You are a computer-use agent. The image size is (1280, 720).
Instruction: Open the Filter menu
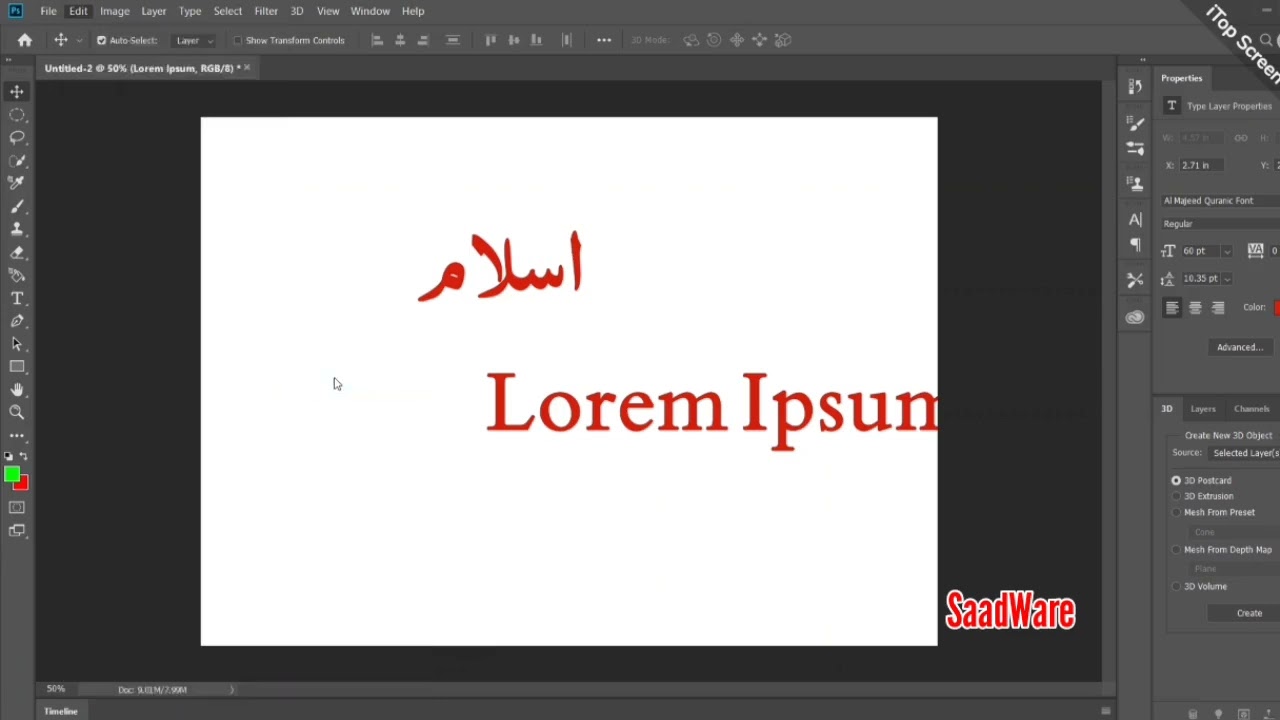click(x=266, y=11)
